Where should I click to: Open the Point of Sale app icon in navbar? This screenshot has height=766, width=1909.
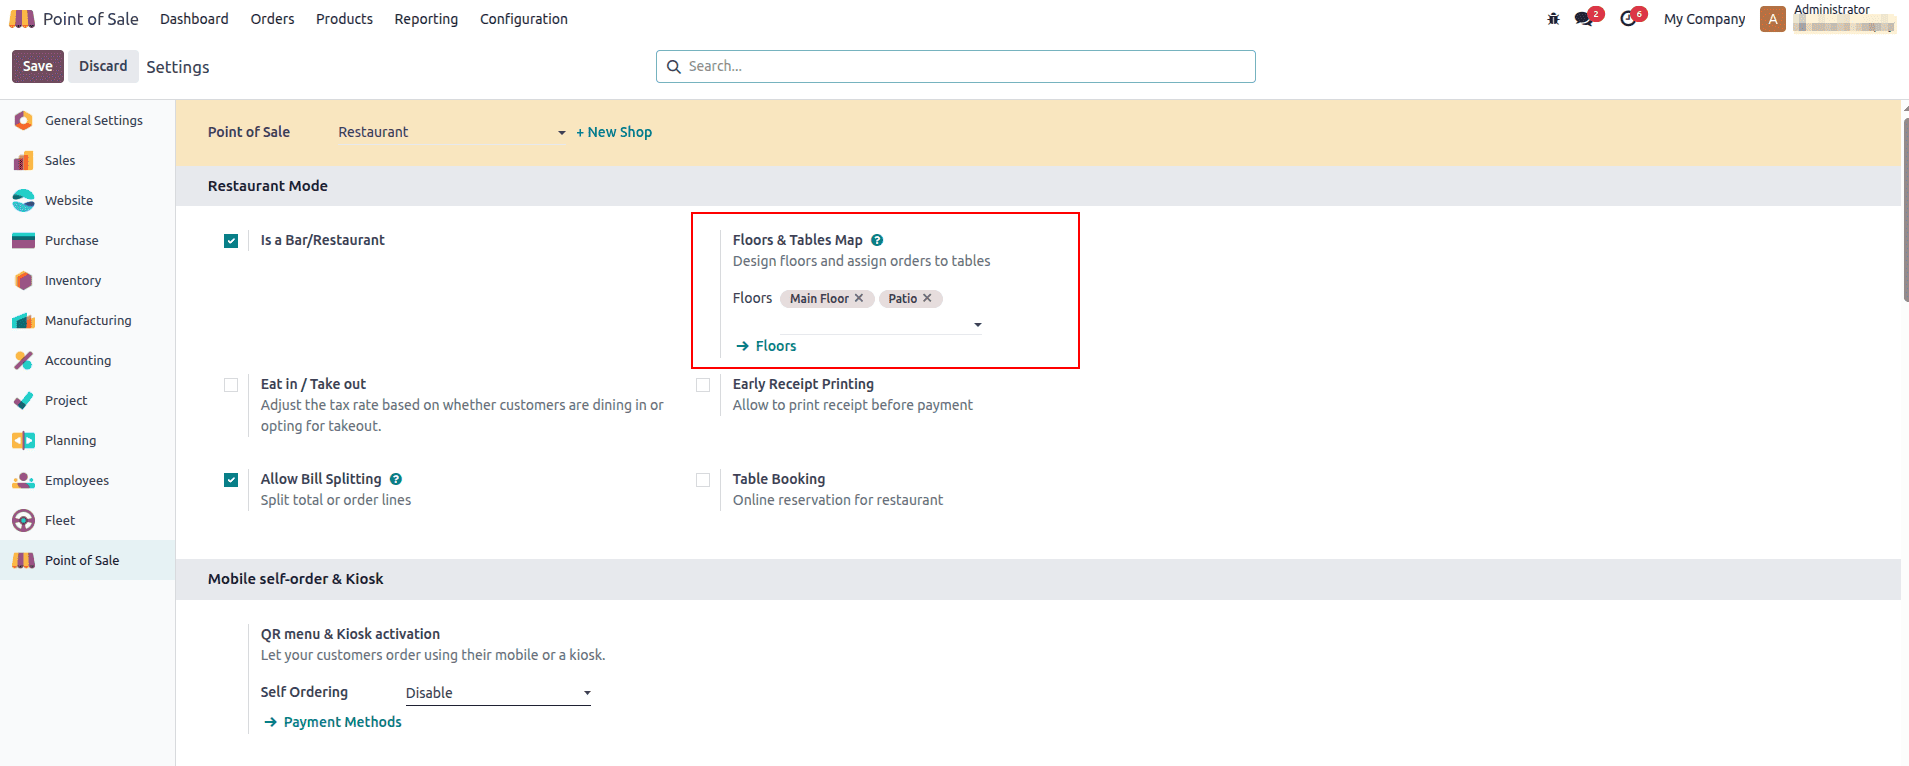click(22, 19)
